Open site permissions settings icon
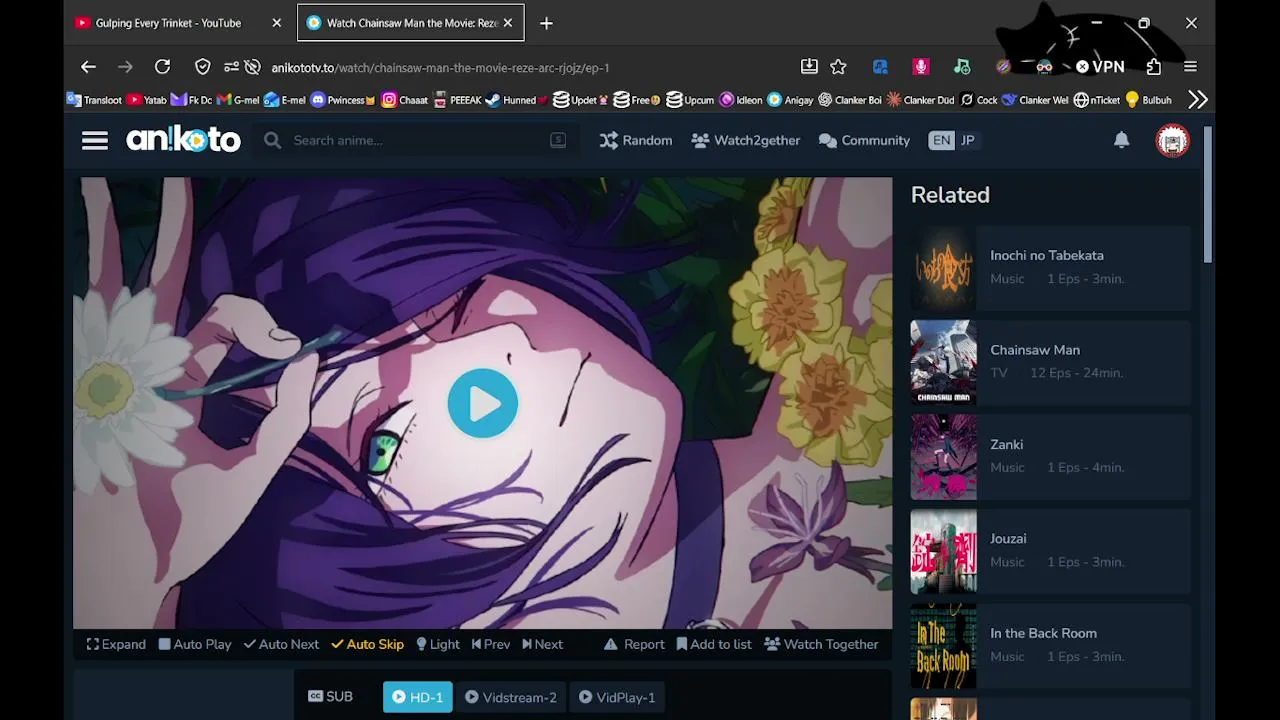1280x720 pixels. [x=231, y=67]
